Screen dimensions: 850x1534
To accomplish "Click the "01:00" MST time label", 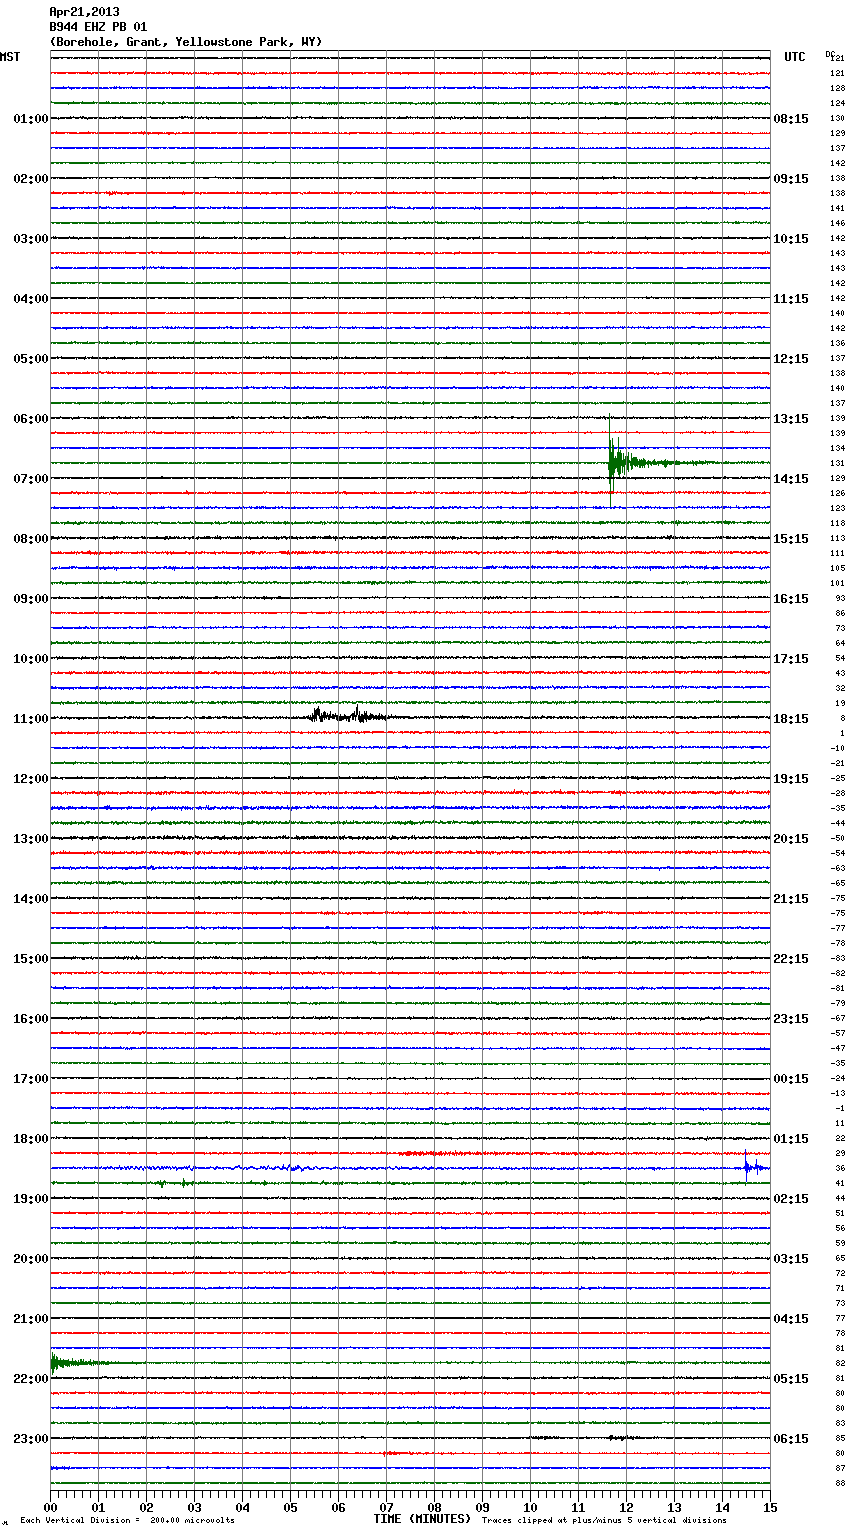I will pos(31,119).
